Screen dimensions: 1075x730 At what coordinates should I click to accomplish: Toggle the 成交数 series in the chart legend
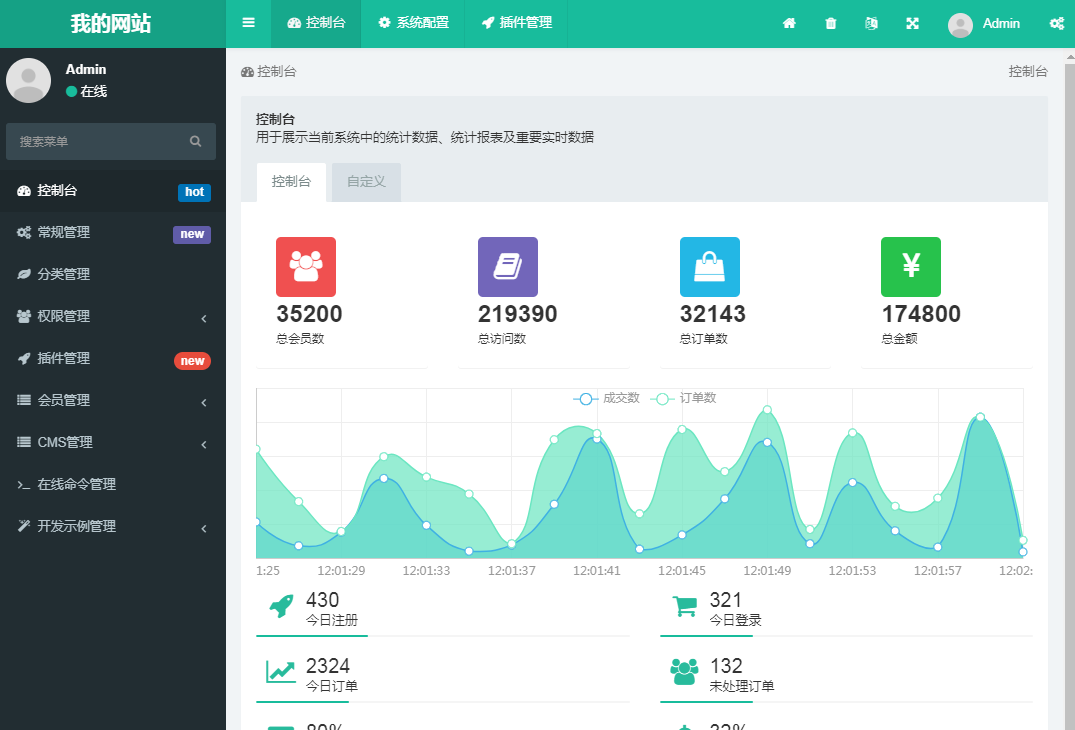[607, 398]
